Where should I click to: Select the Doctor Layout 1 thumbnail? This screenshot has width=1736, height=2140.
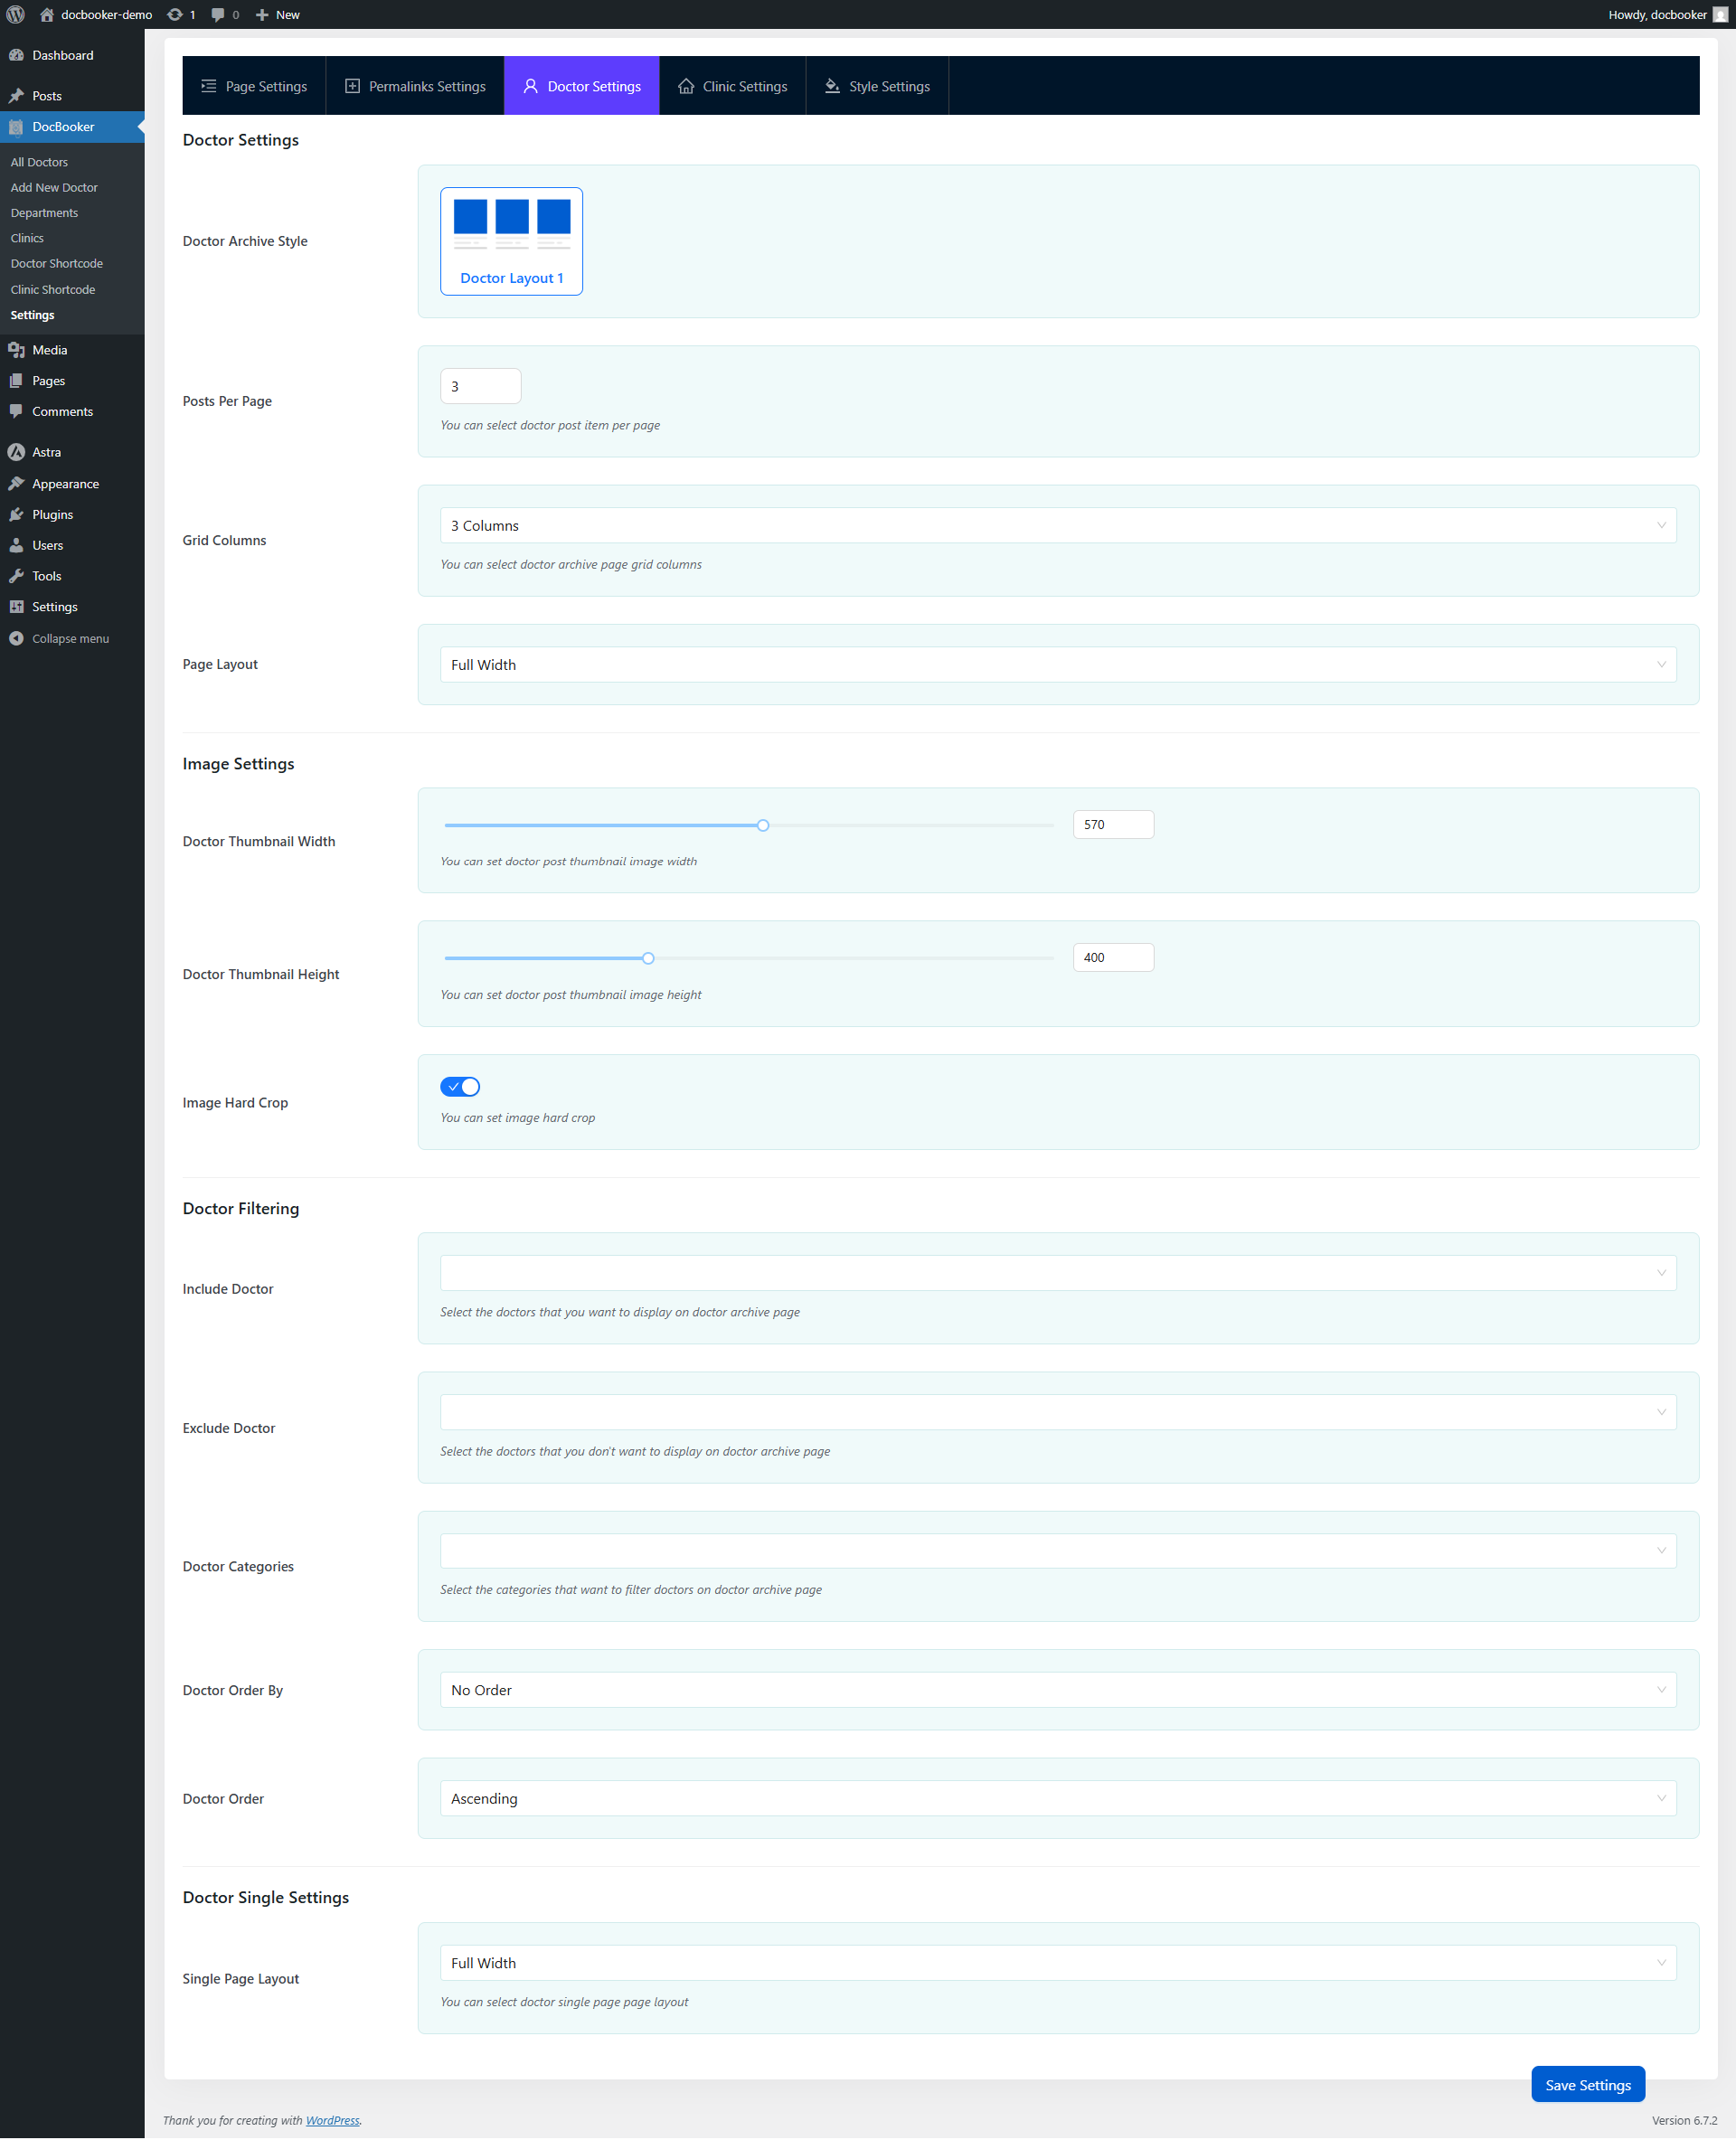tap(512, 242)
